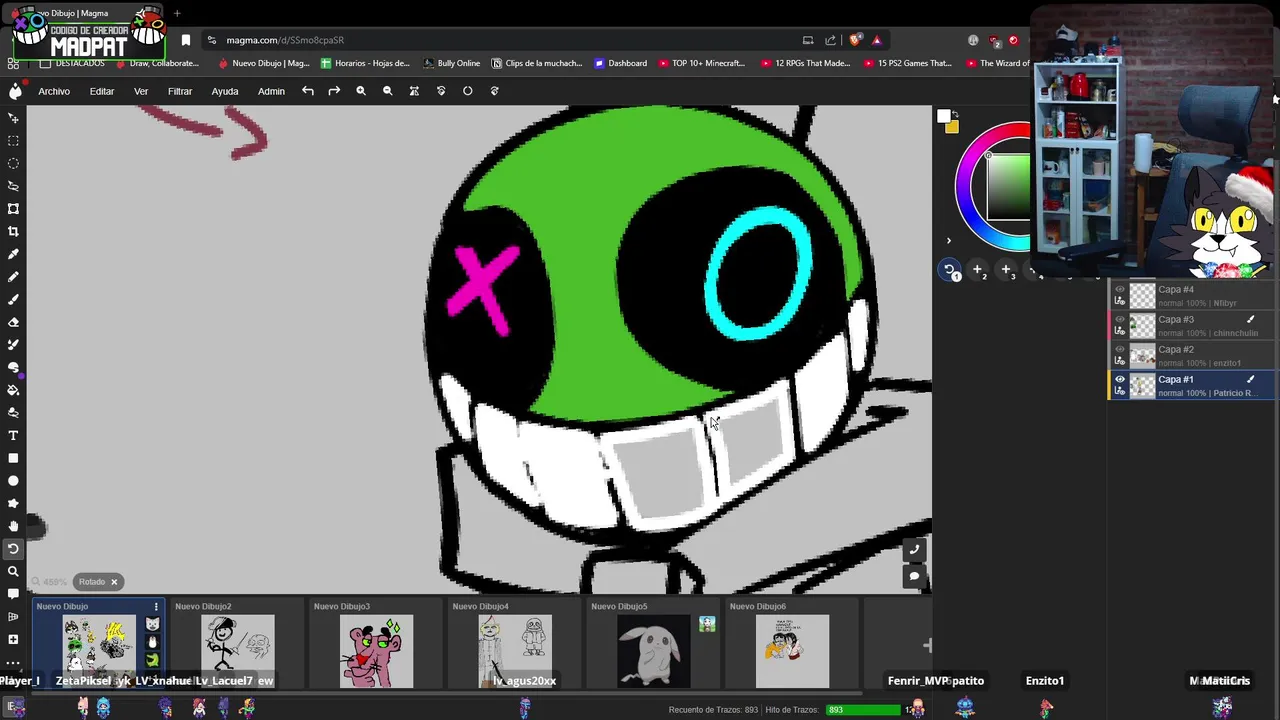Screen dimensions: 1280x720
Task: Open the Nuevo Dibujo2 thumbnail
Action: click(237, 652)
